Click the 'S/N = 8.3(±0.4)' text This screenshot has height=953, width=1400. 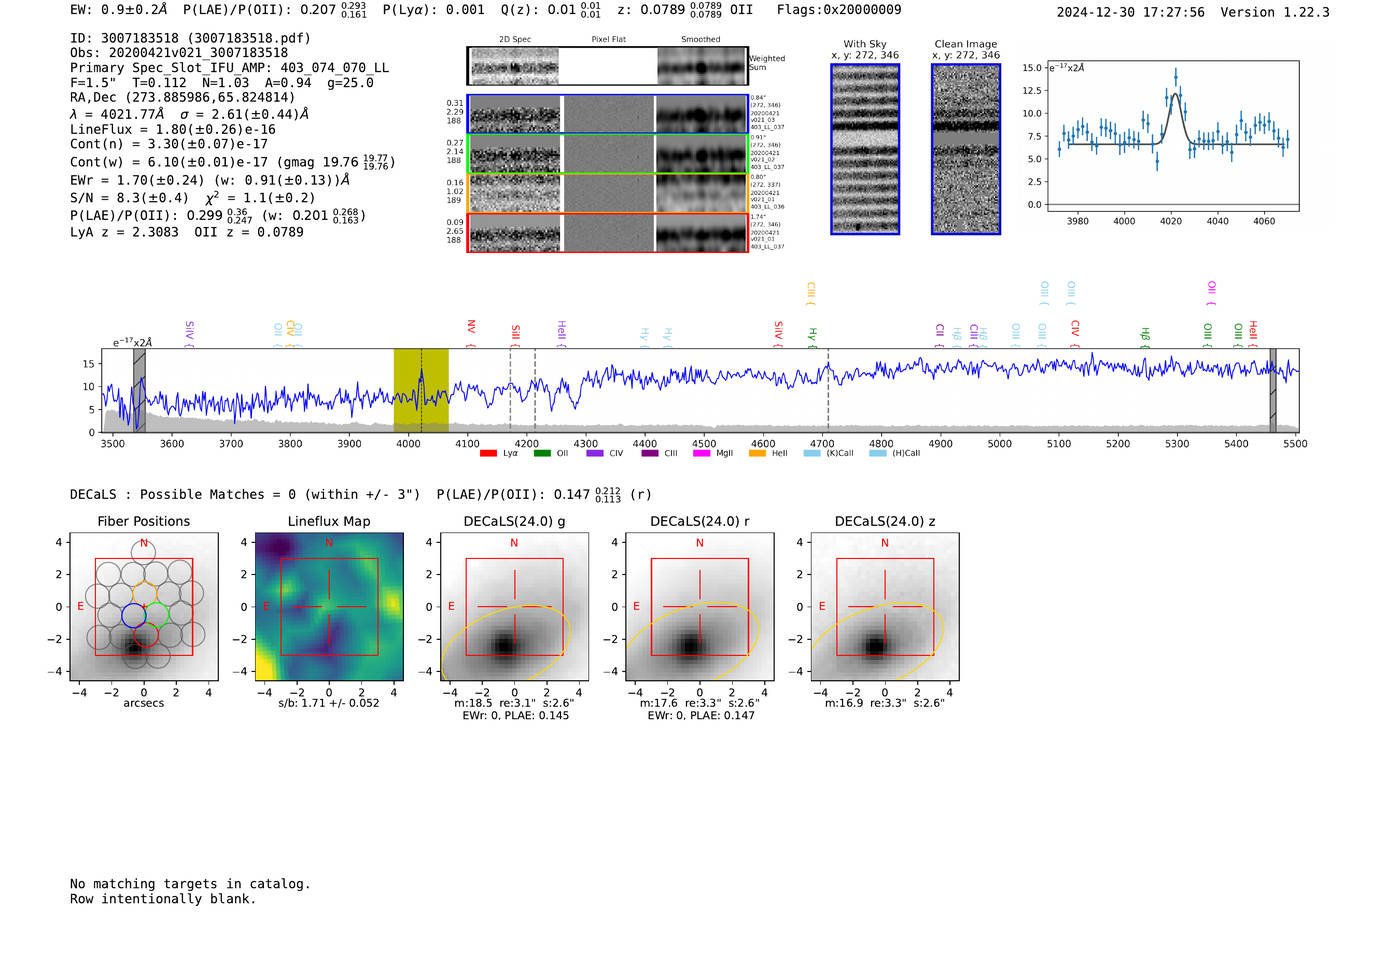(x=129, y=198)
